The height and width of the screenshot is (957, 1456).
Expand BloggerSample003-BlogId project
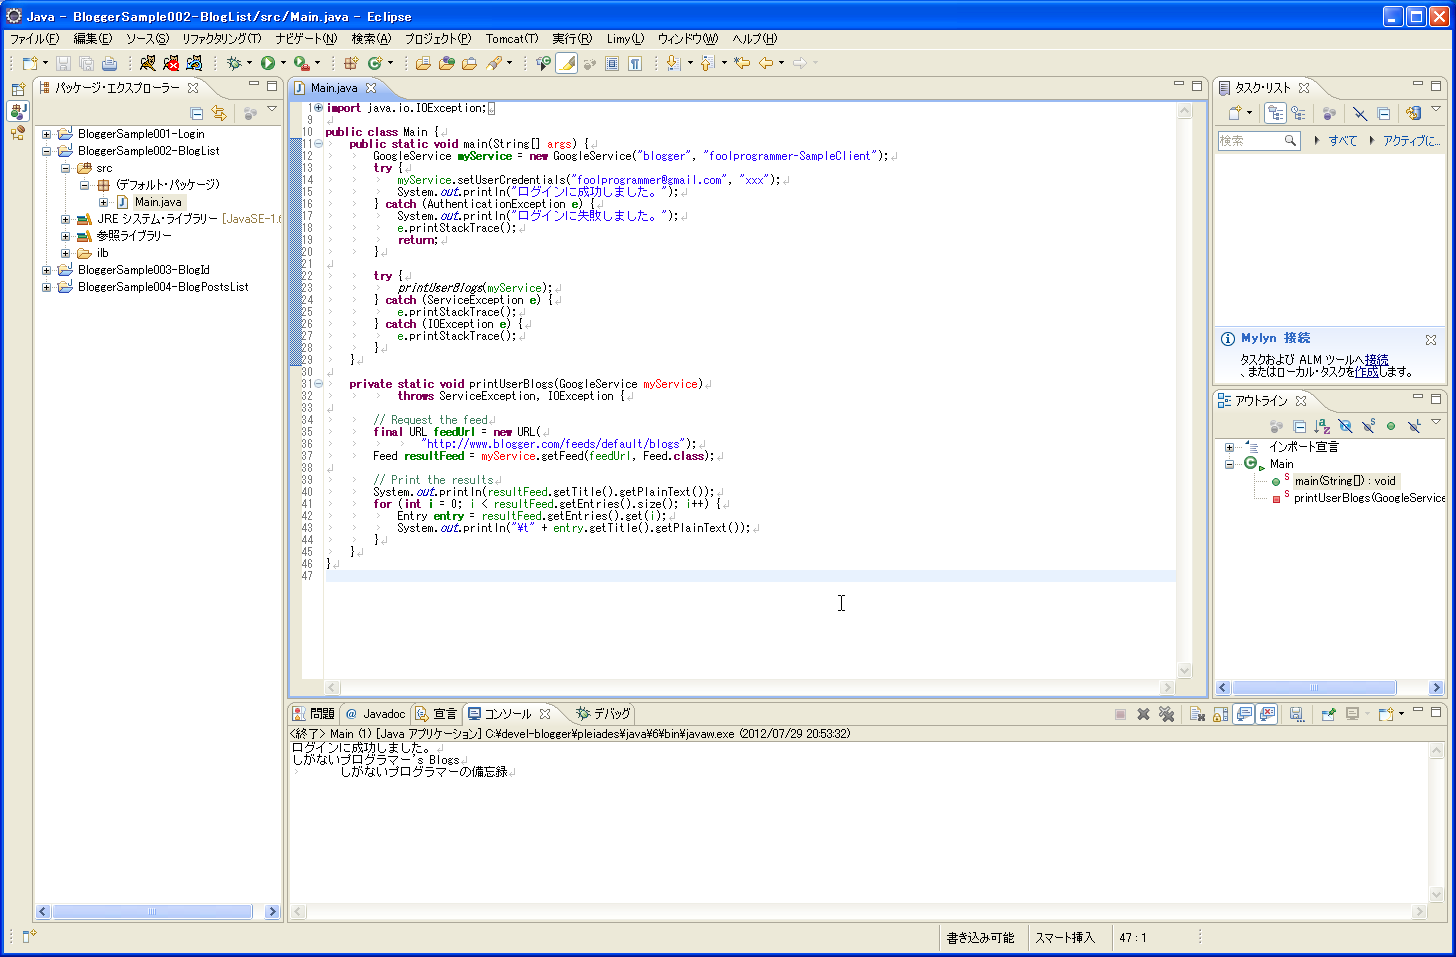46,270
